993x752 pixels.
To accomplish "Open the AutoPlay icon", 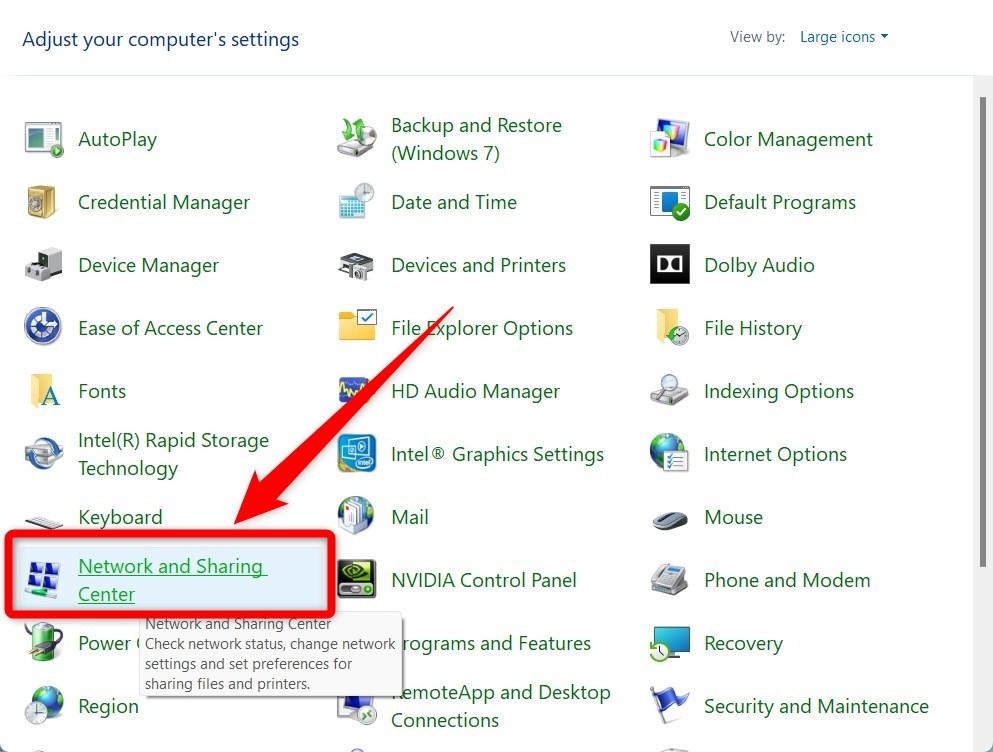I will [x=44, y=139].
